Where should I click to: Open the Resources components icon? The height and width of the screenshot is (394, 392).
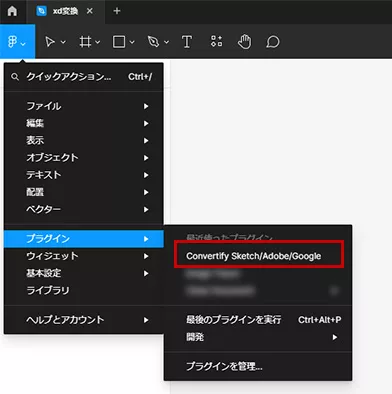point(216,41)
